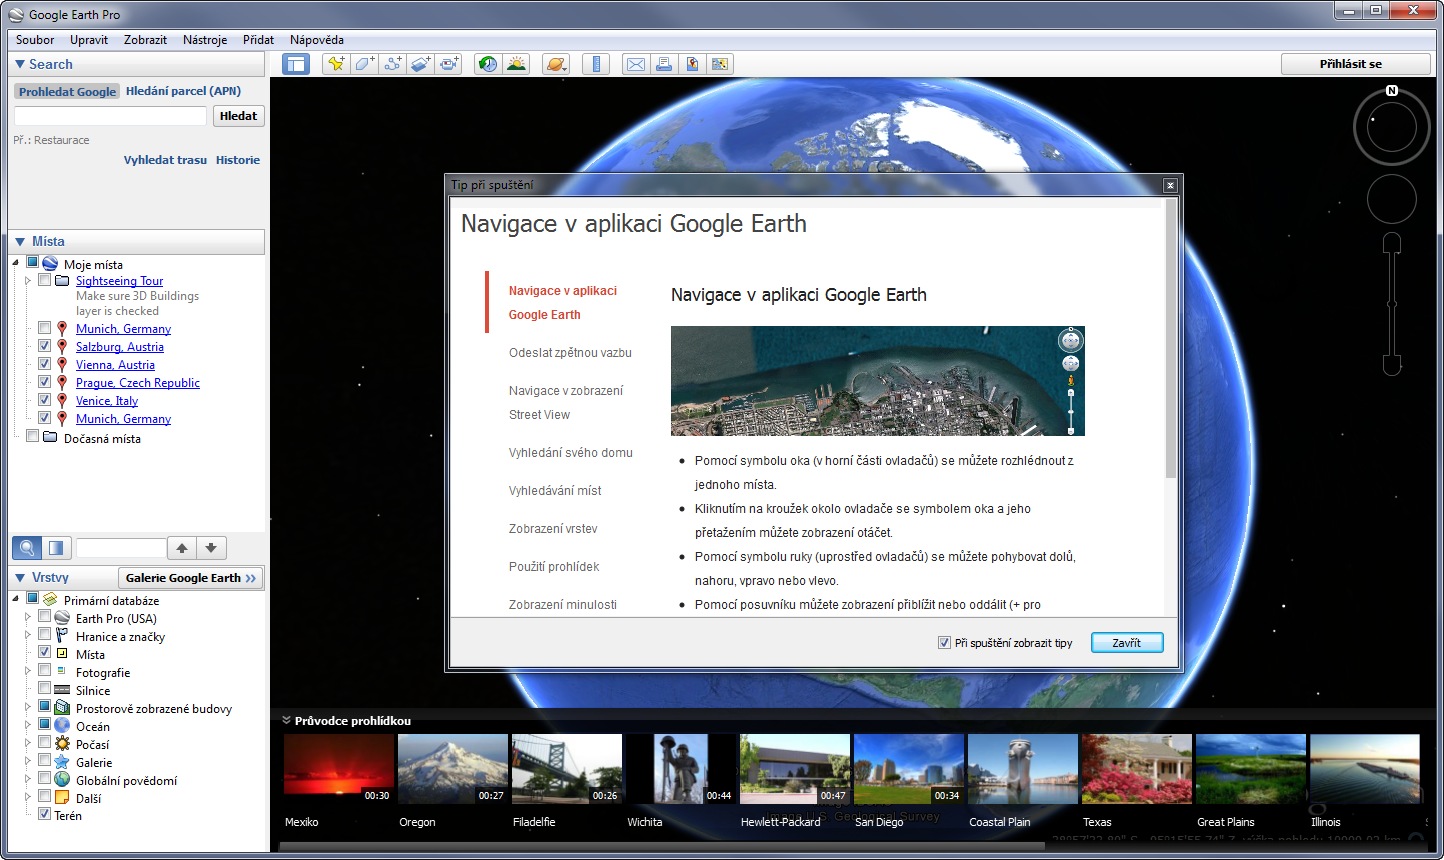Switch to Hledání parcel (APN) tab
Screen dimensions: 1444x860
click(183, 91)
